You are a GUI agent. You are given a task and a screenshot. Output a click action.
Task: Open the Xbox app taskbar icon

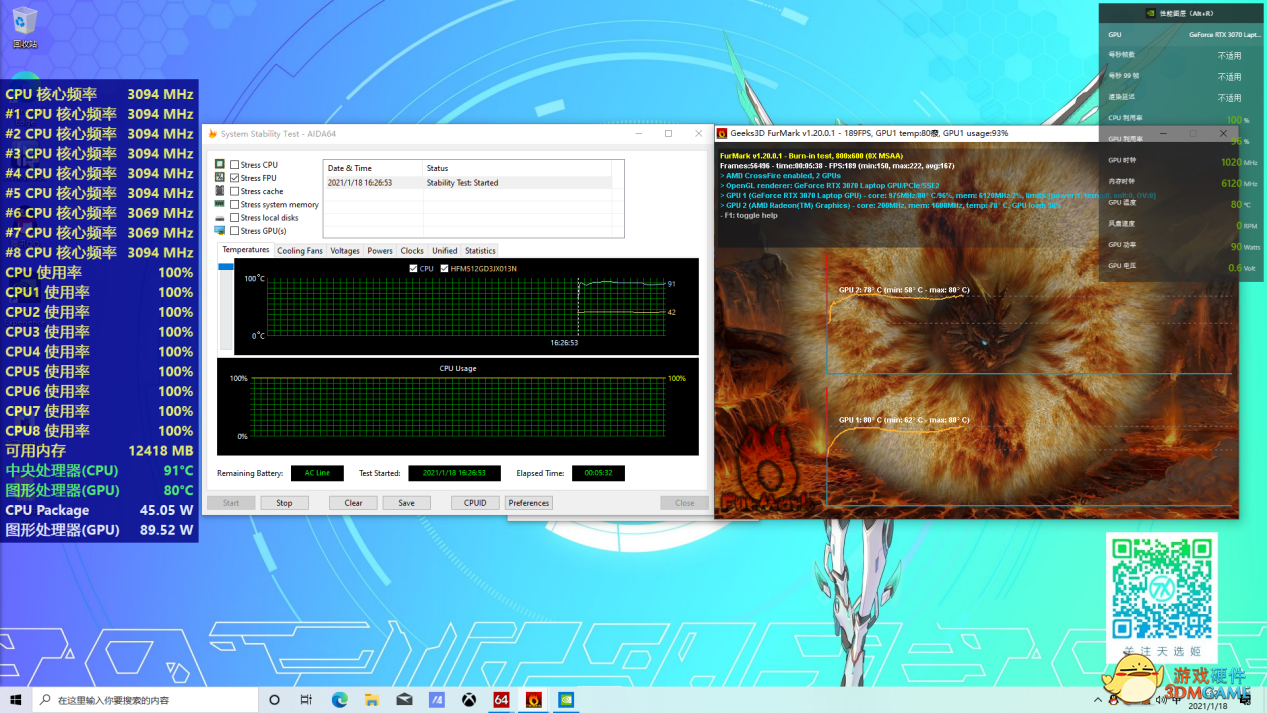(x=469, y=700)
